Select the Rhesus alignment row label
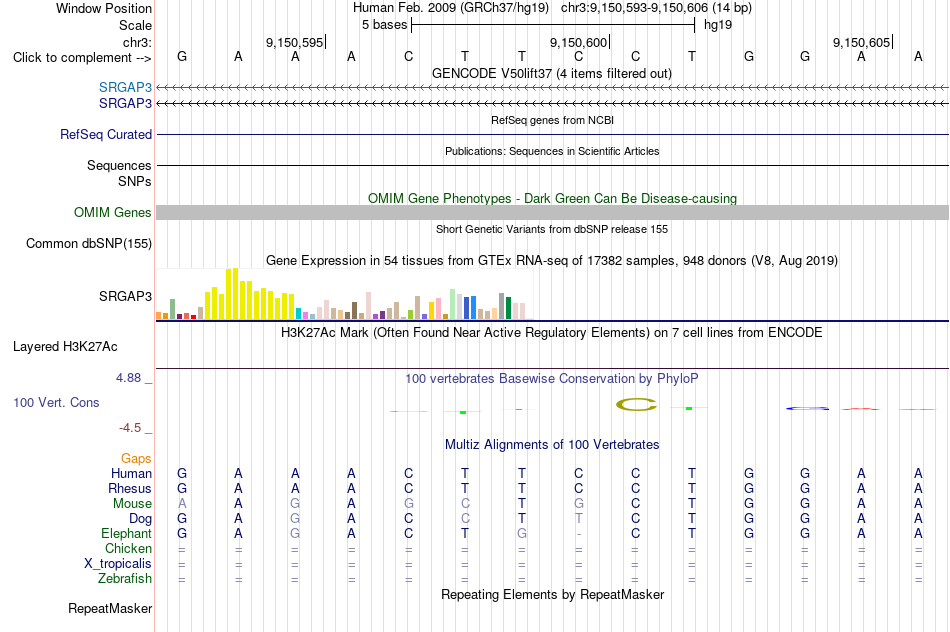Screen dimensions: 950x632 pos(130,488)
